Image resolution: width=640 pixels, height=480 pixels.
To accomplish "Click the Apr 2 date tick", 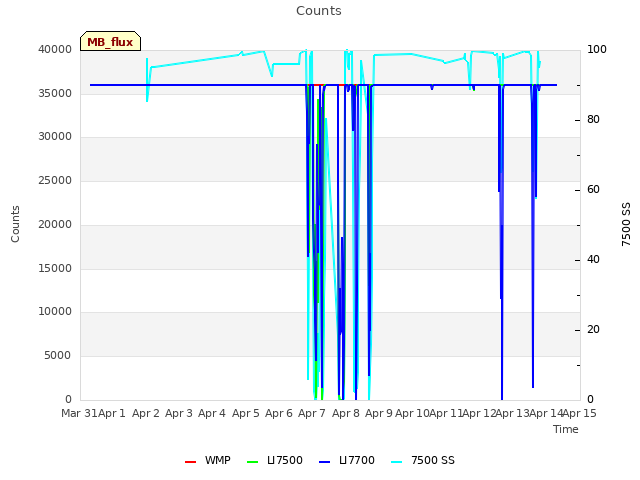I will pyautogui.click(x=146, y=413).
